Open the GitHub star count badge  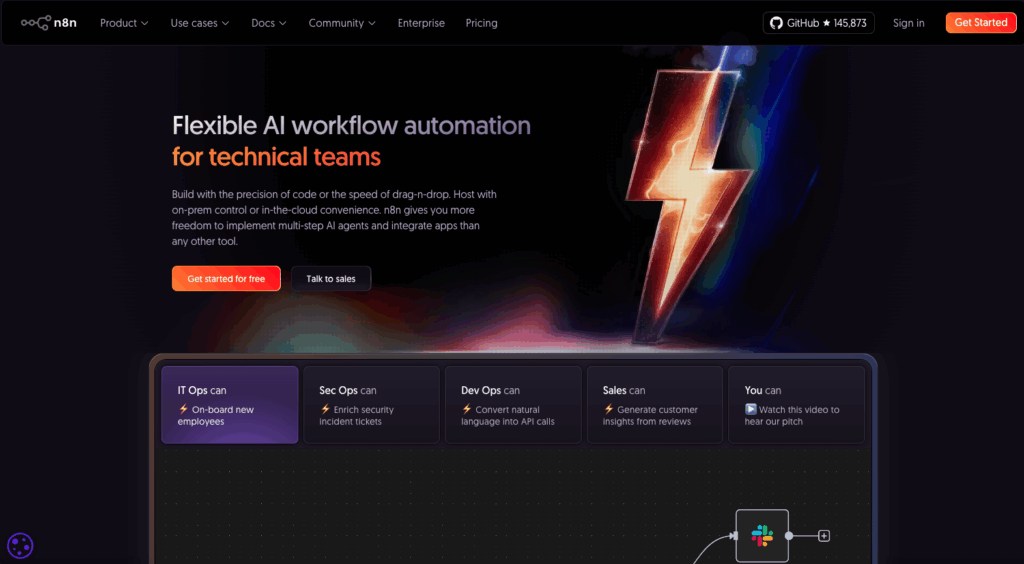point(817,23)
